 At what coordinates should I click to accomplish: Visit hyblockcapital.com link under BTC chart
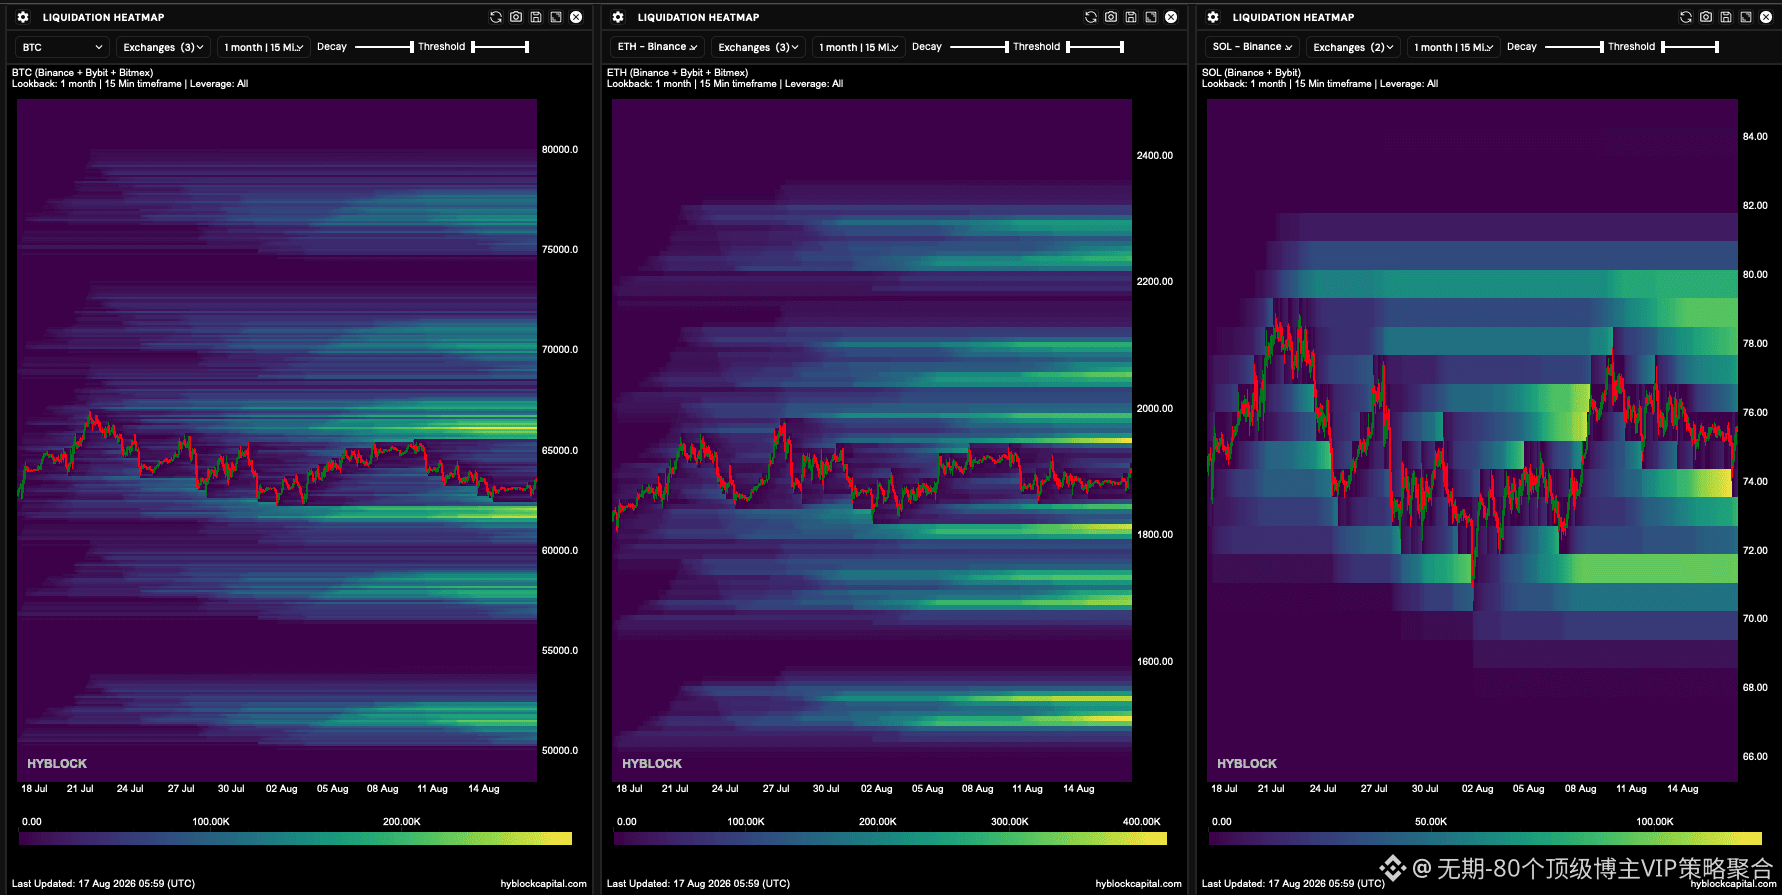pyautogui.click(x=543, y=884)
